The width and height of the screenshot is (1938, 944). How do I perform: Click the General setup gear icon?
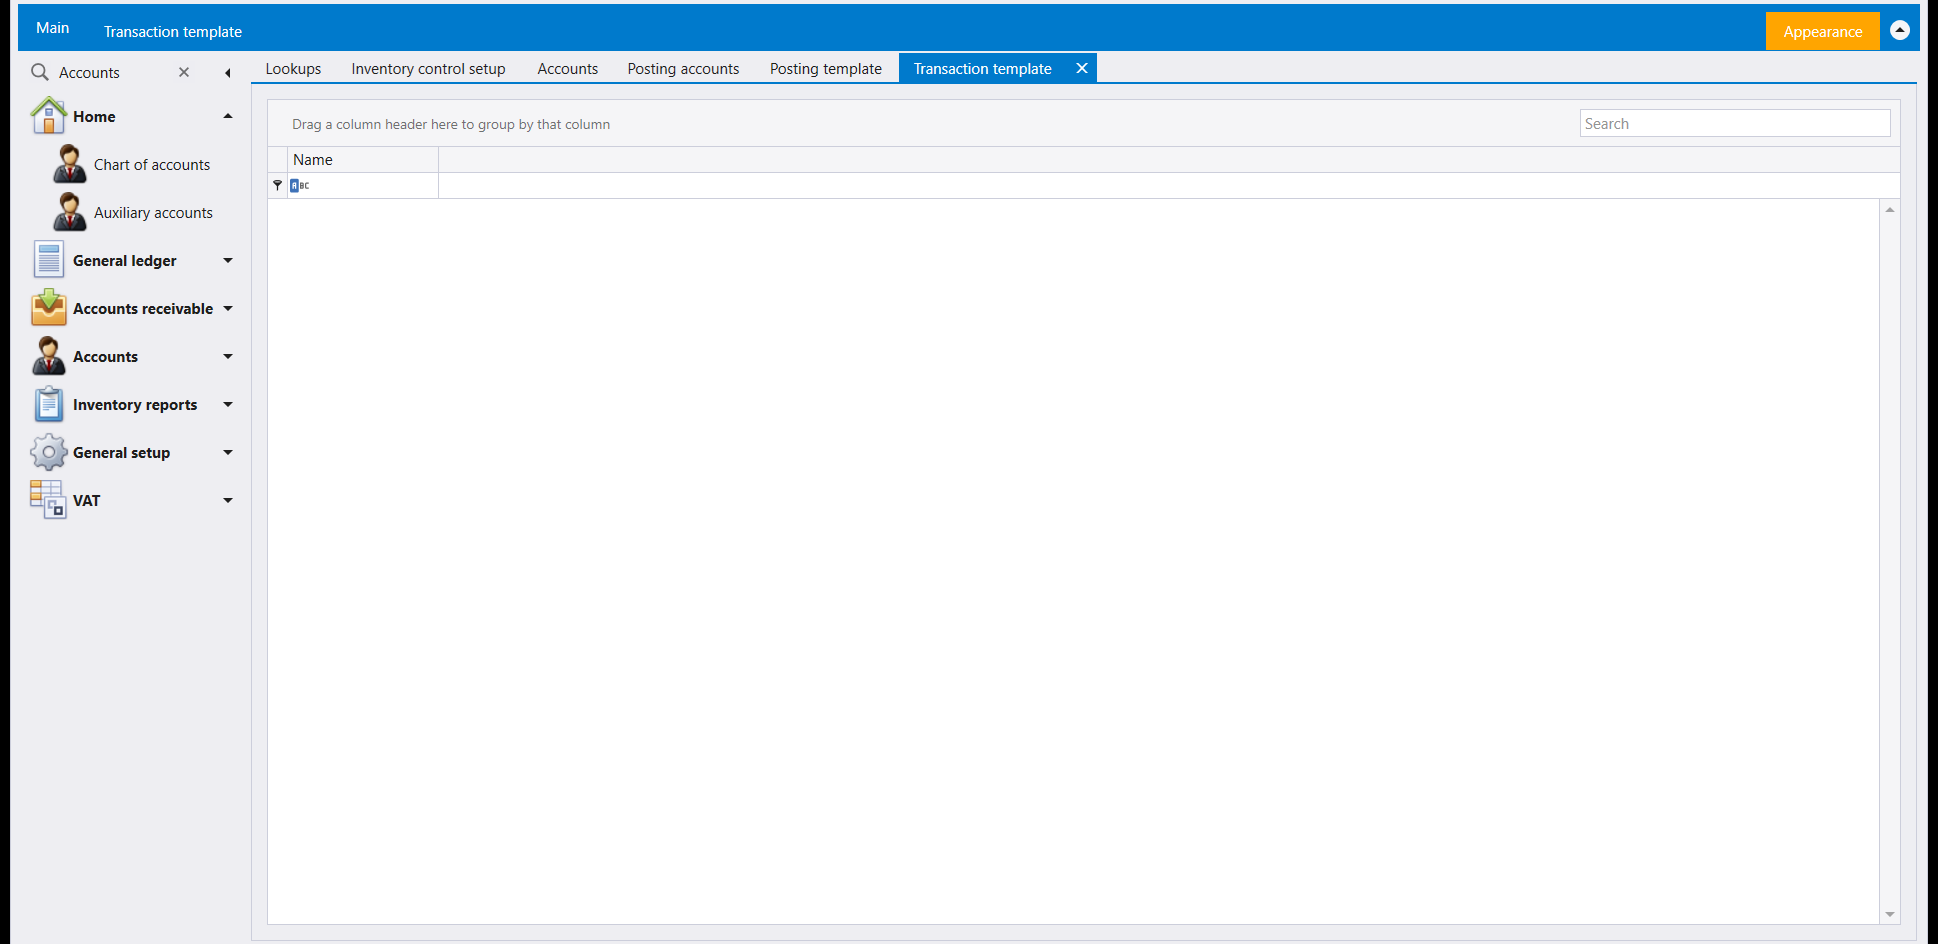point(48,452)
